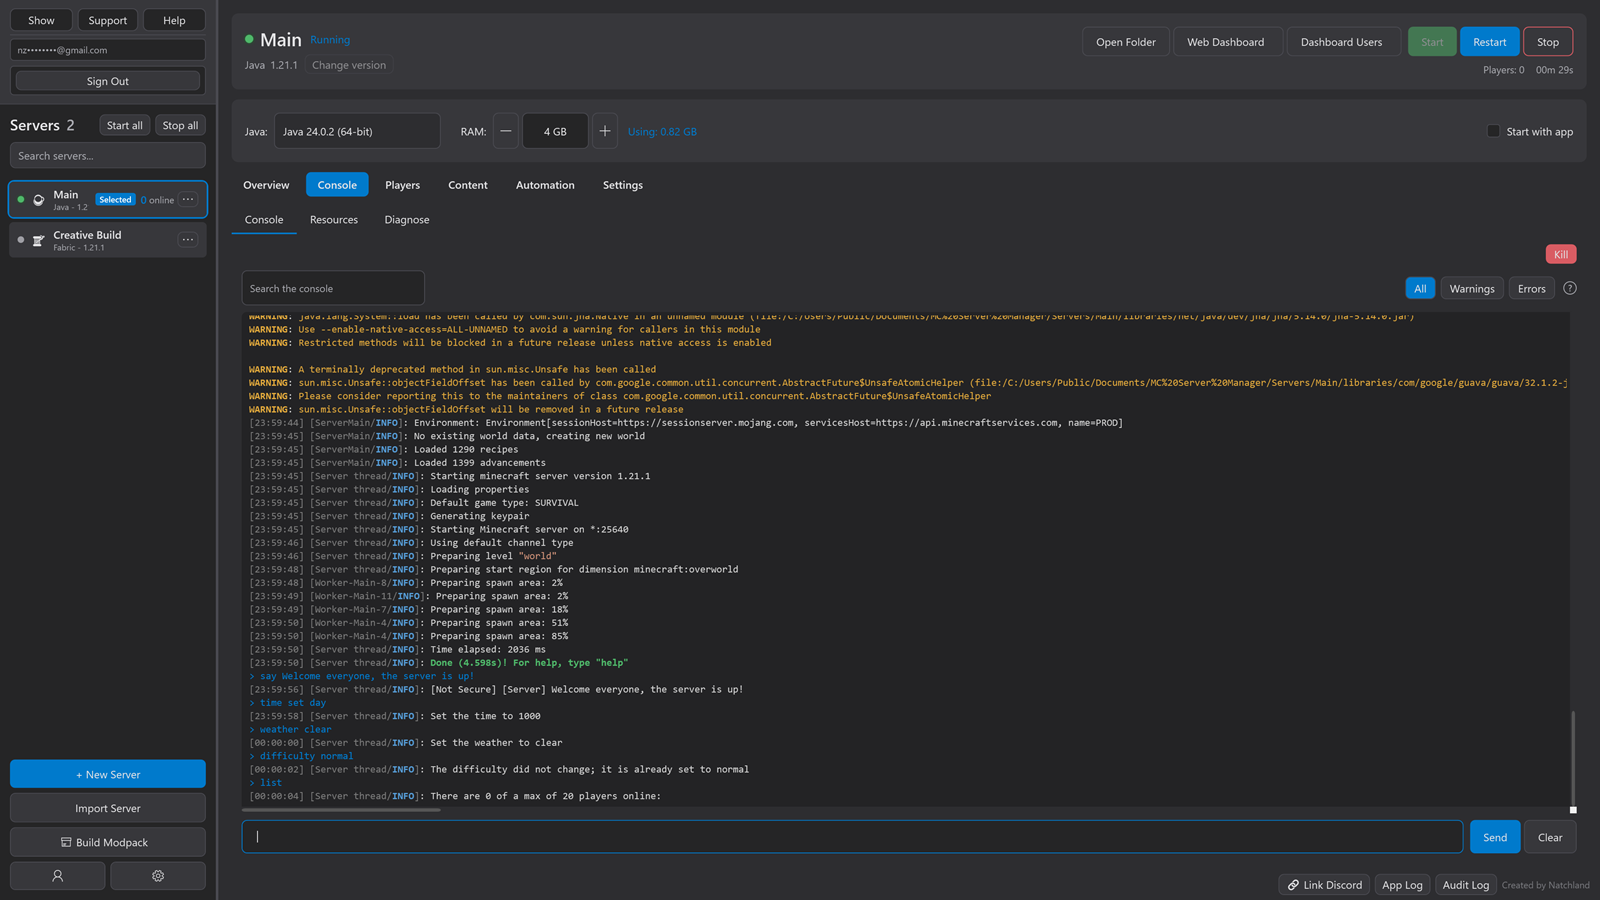Click the console horizontal scrollbar
Viewport: 1600px width, 900px height.
click(341, 810)
